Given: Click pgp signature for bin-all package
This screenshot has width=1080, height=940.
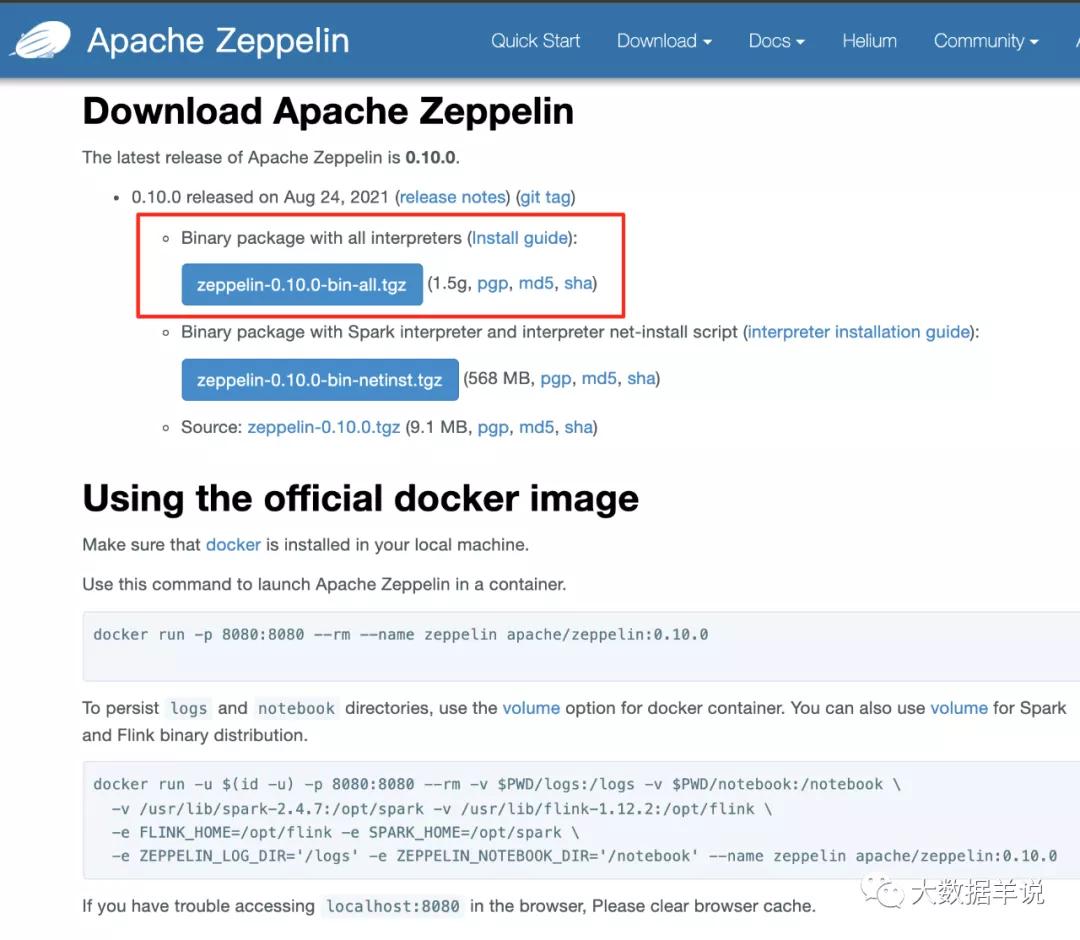Looking at the screenshot, I should 493,283.
